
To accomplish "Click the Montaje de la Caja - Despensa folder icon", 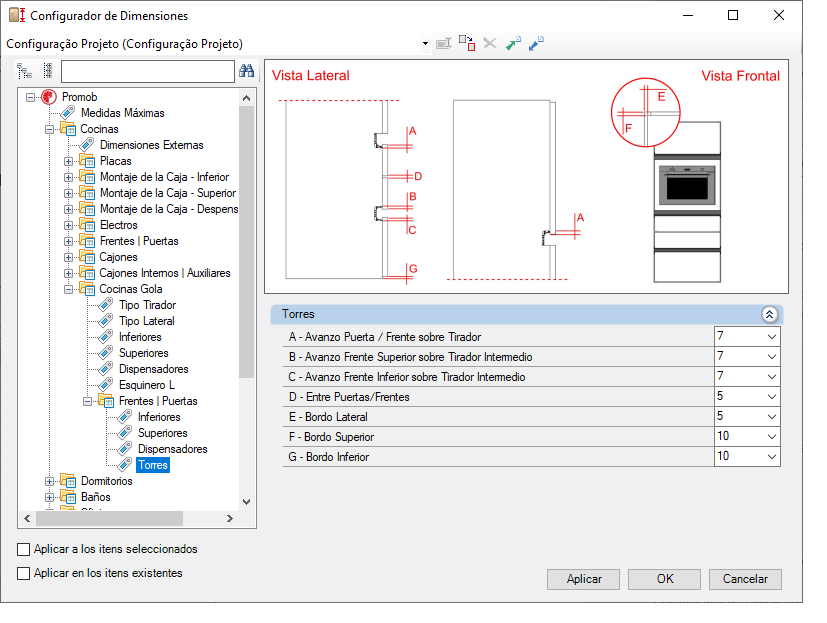I will point(87,209).
